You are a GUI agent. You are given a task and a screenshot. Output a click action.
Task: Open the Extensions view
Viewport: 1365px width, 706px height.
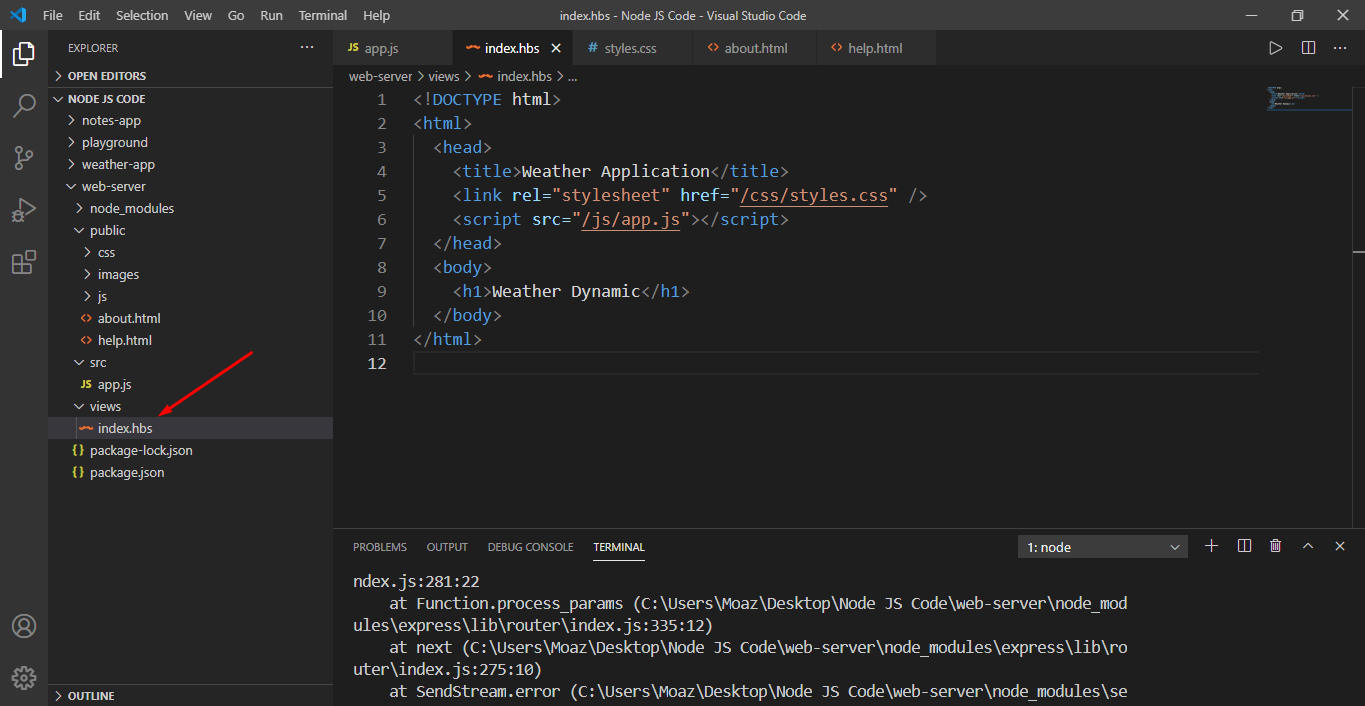(x=24, y=262)
